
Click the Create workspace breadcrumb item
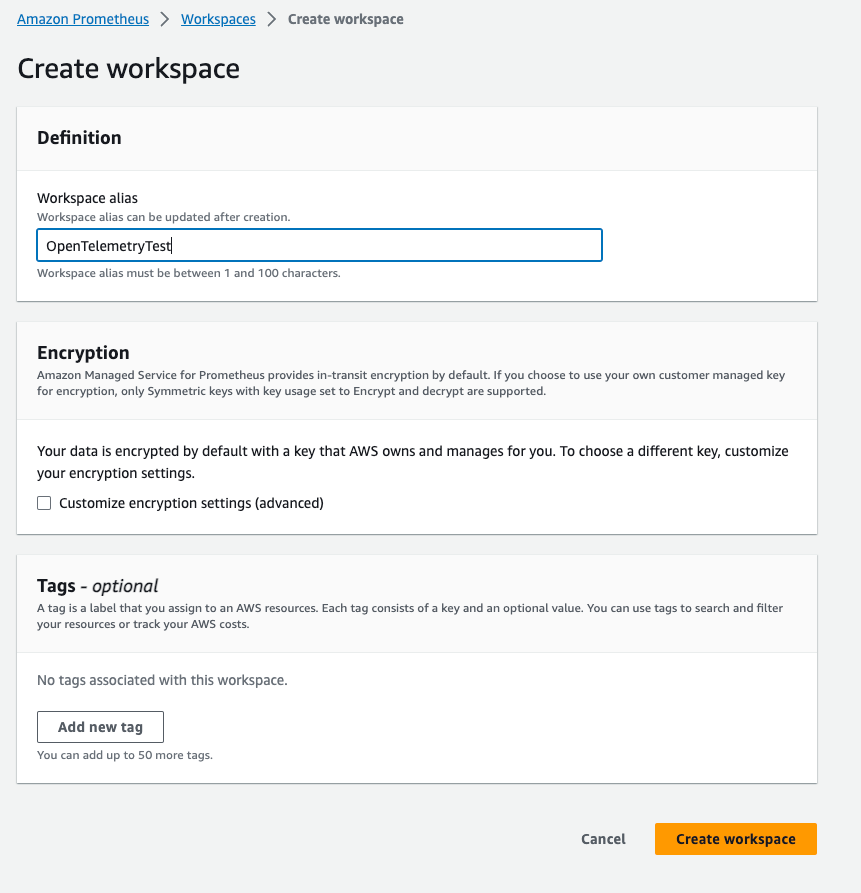pyautogui.click(x=345, y=18)
